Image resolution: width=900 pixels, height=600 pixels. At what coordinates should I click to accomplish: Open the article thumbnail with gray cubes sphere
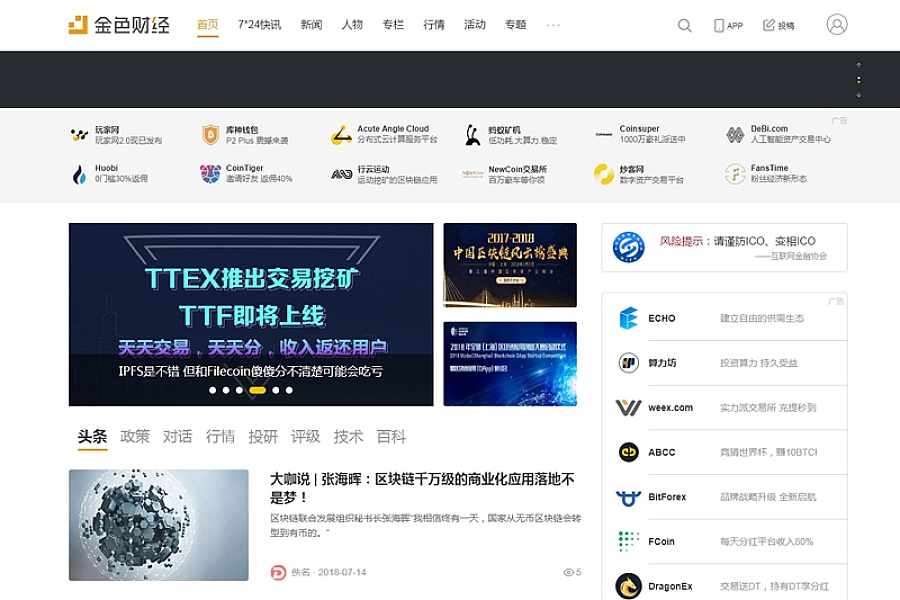[x=158, y=525]
